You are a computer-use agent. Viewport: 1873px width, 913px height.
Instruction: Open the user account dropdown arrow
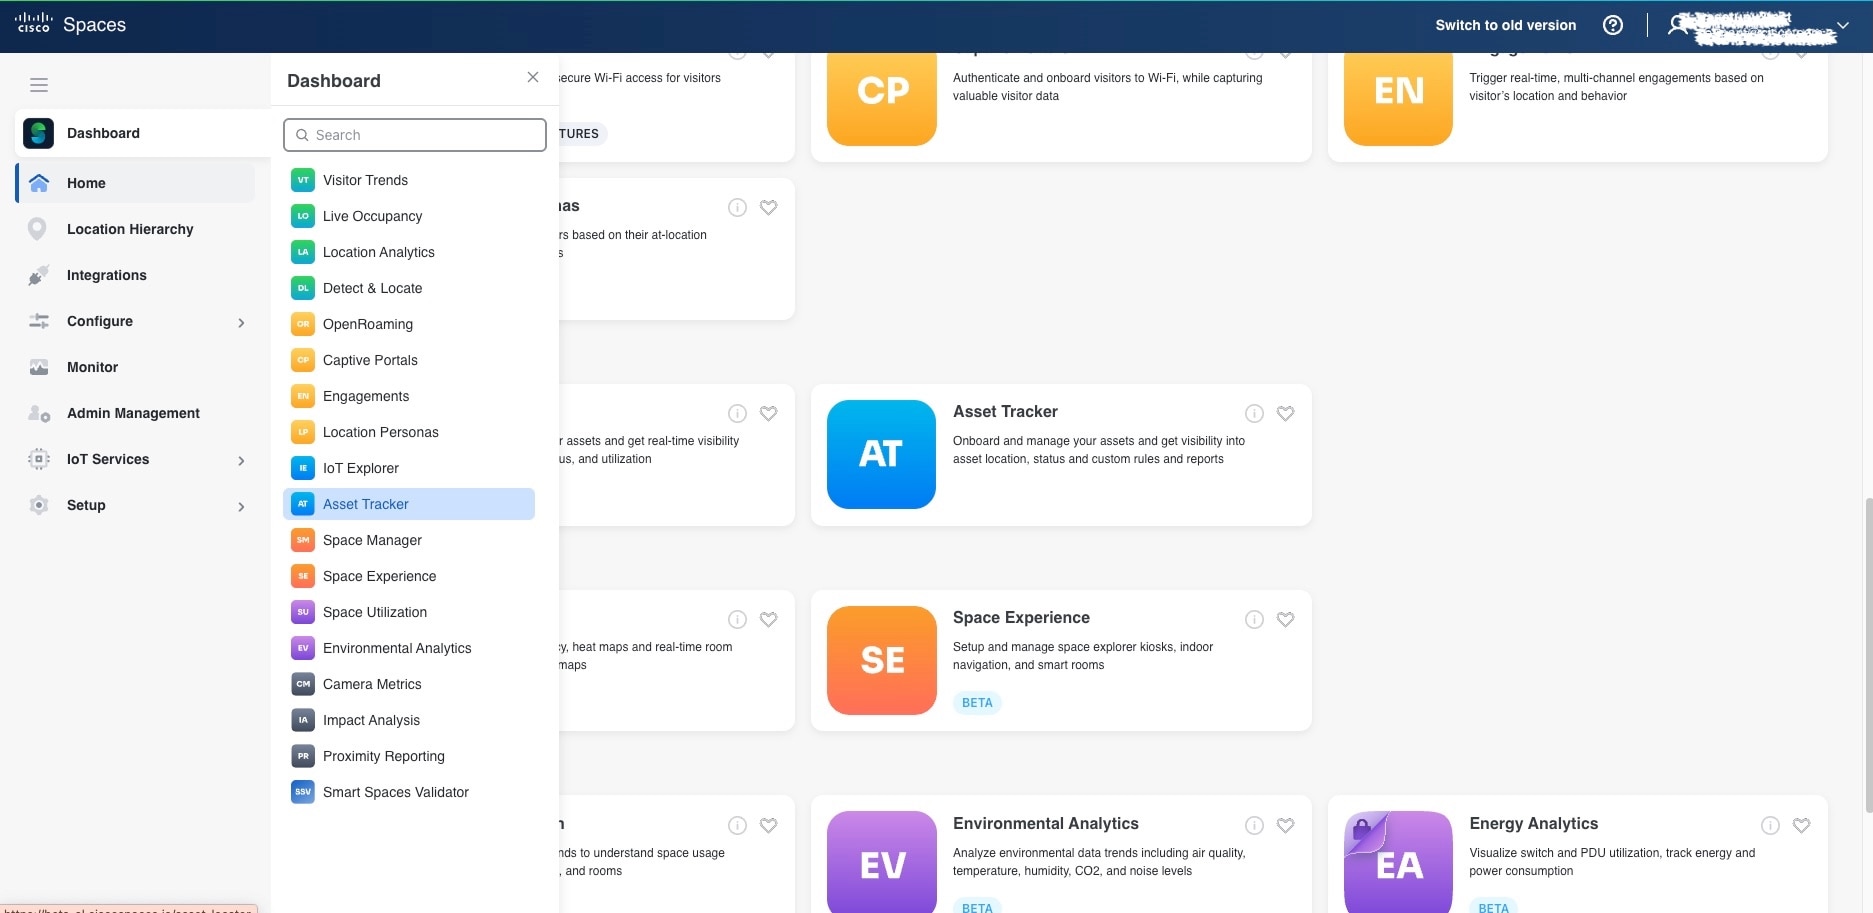(x=1843, y=26)
